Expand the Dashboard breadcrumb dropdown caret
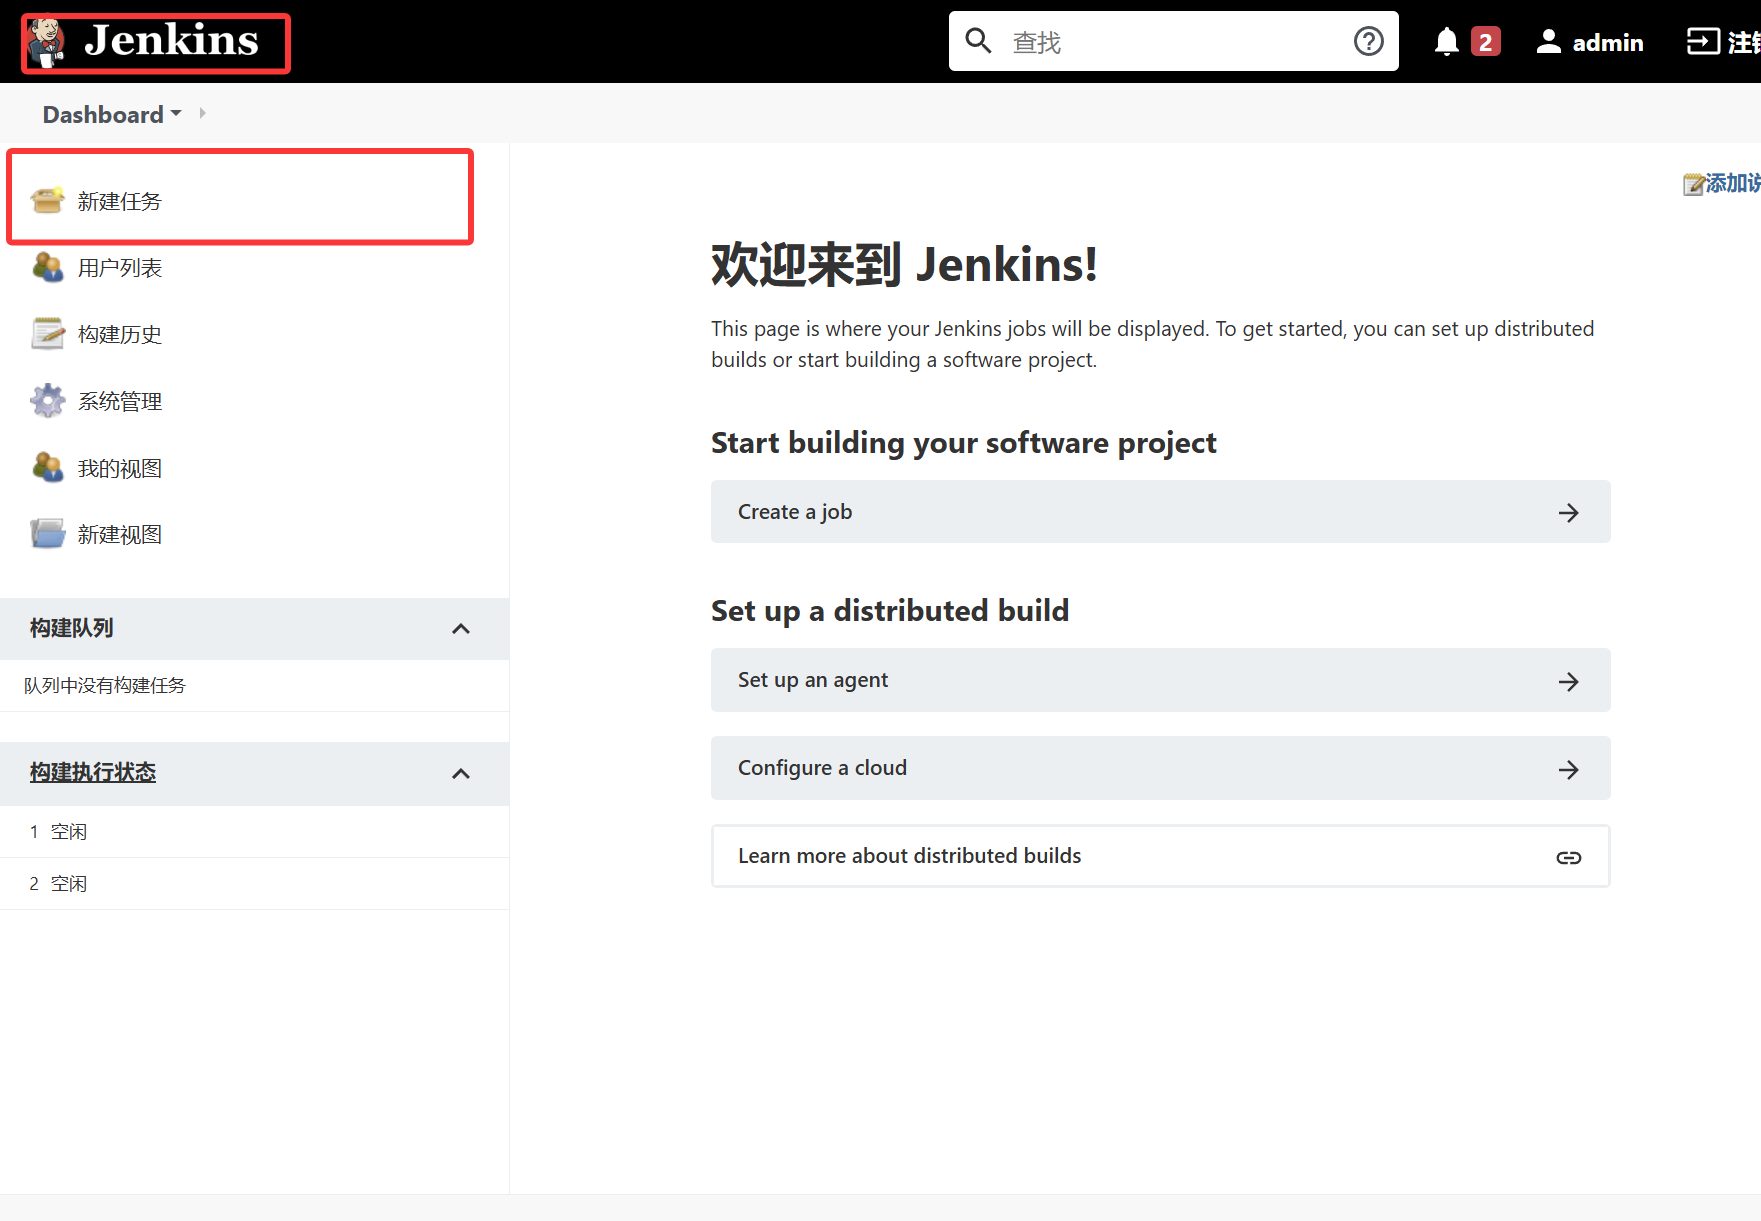This screenshot has height=1221, width=1761. (x=176, y=113)
